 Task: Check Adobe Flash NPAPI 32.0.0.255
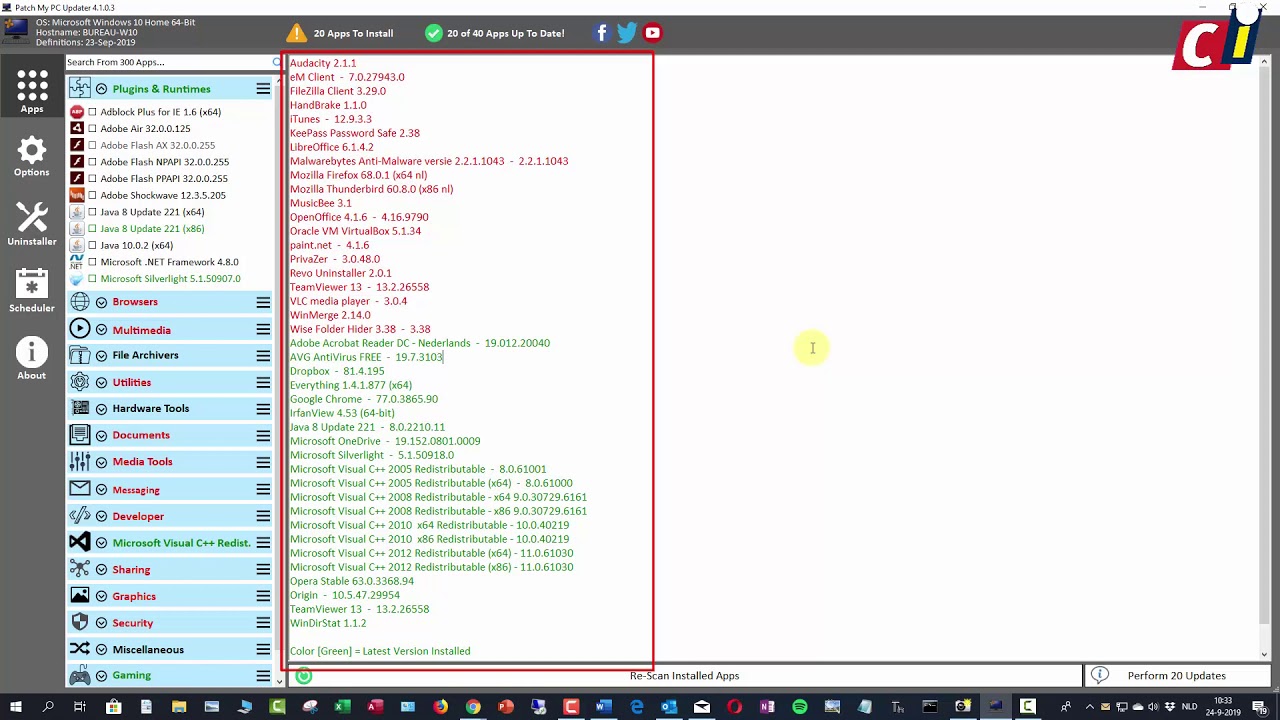click(92, 162)
